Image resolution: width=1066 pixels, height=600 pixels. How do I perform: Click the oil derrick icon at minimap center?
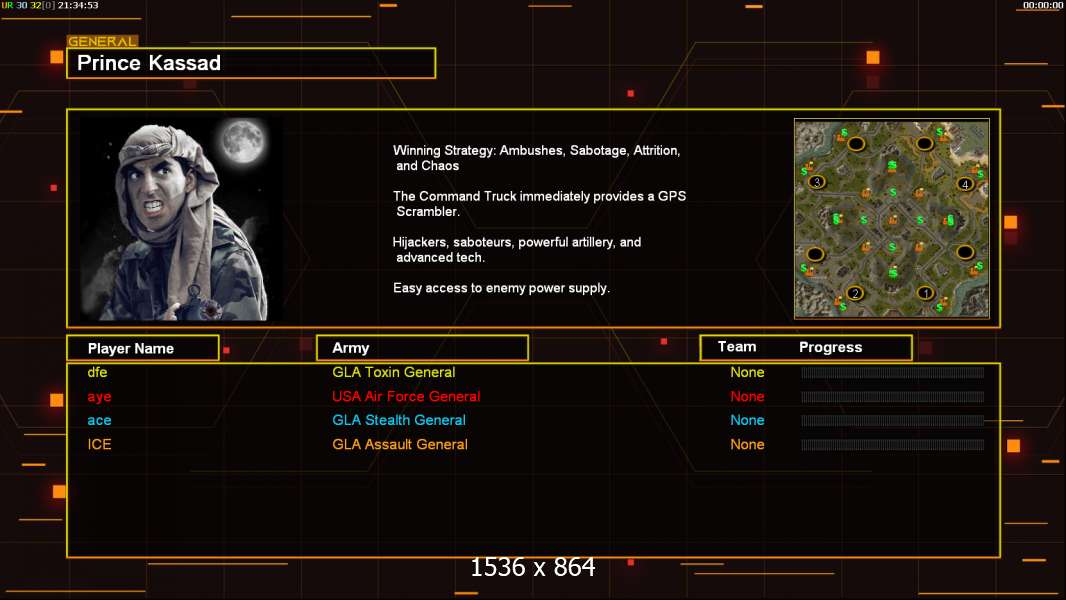click(x=893, y=220)
